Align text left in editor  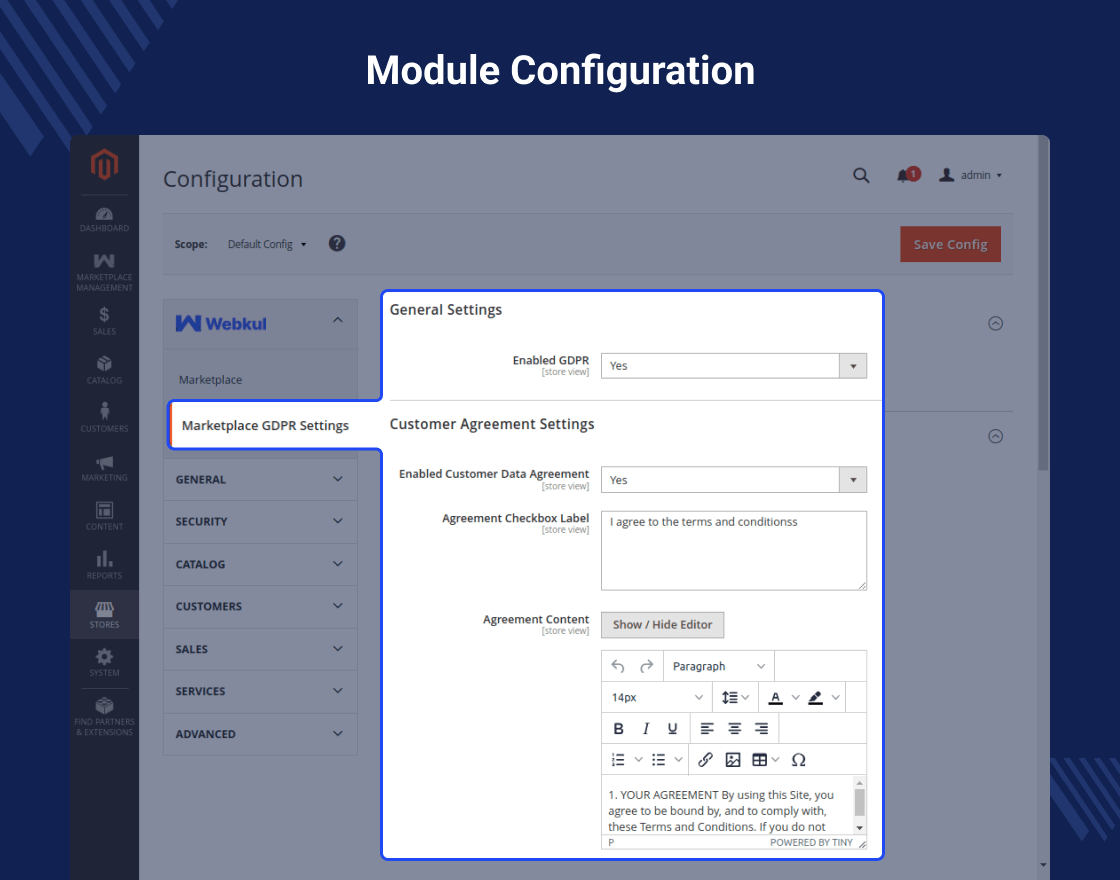[x=707, y=729]
